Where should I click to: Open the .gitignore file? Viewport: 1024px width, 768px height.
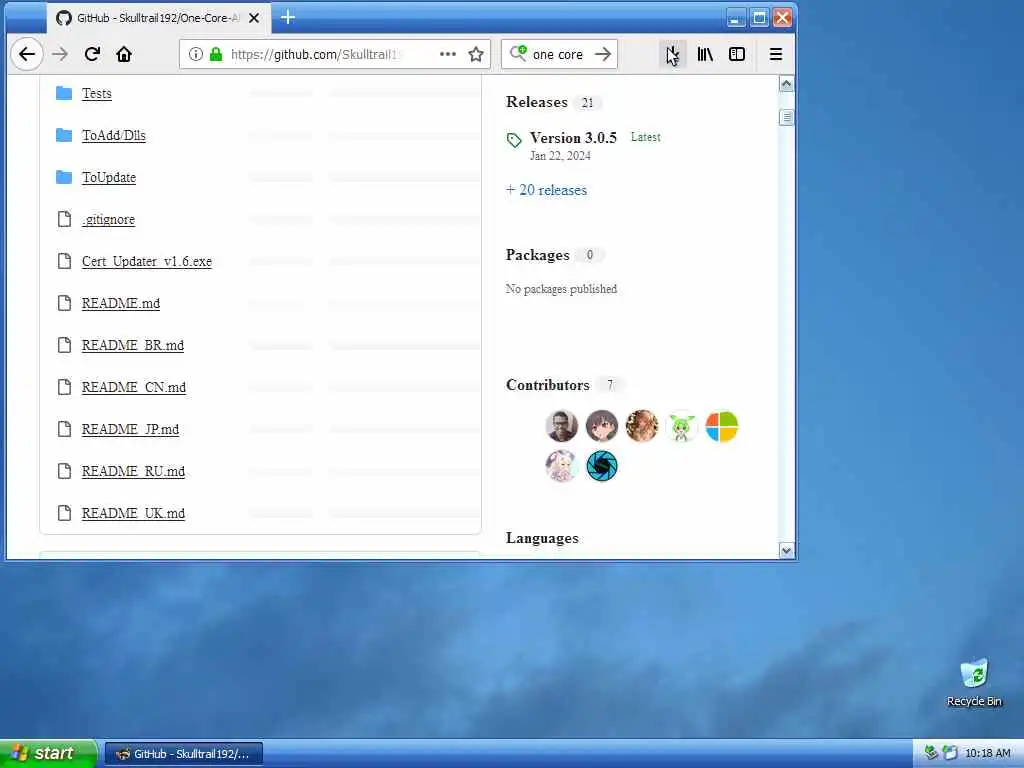pyautogui.click(x=108, y=219)
